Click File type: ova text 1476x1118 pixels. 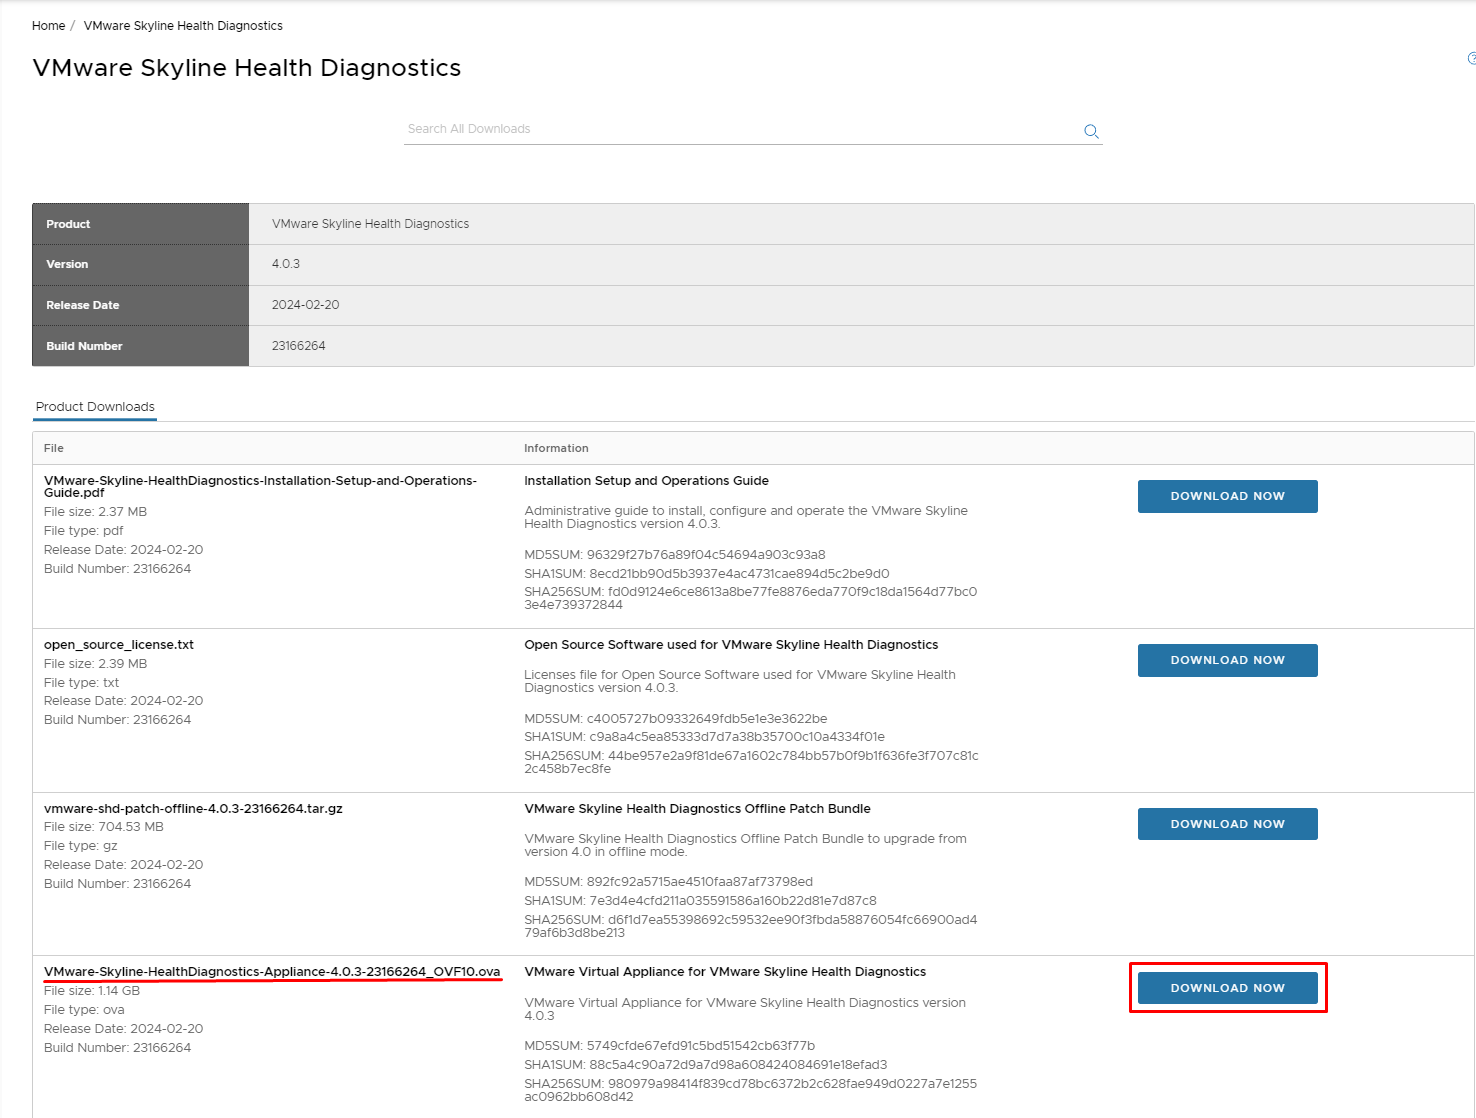(84, 1010)
